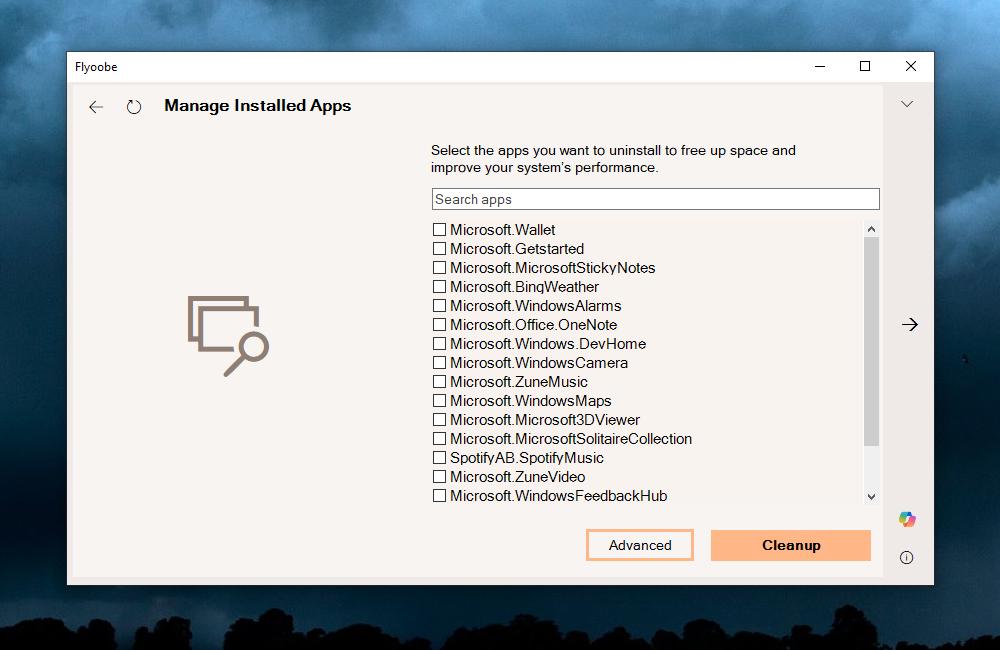
Task: Click the app list scroll down arrow
Action: [872, 497]
